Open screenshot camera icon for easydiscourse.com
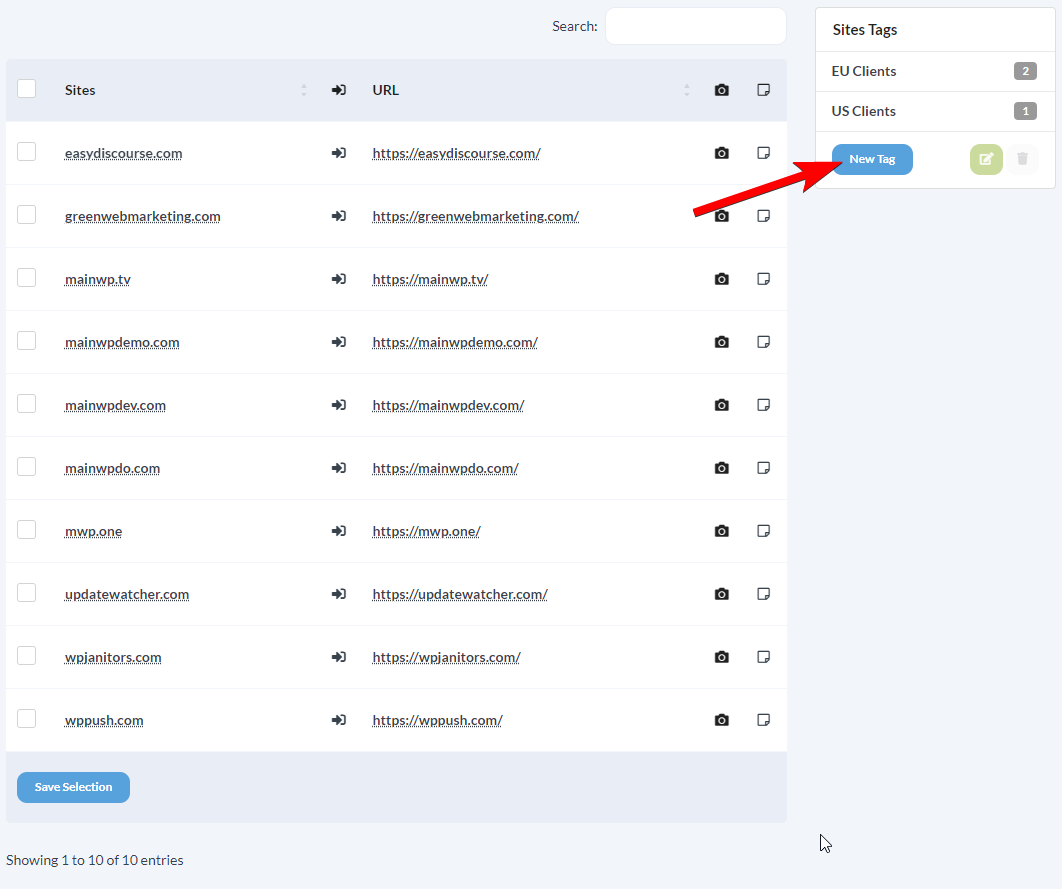Viewport: 1062px width, 889px height. pos(721,153)
